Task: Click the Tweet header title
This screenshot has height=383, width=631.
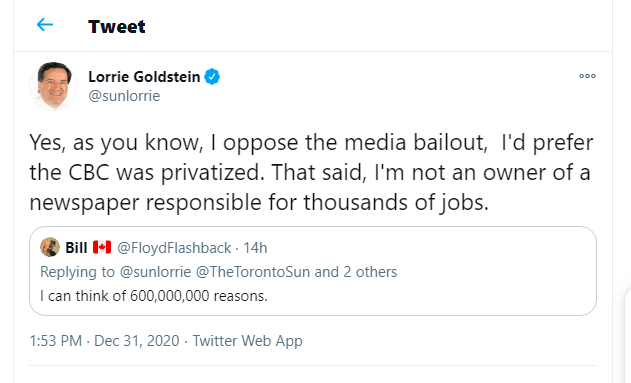Action: [117, 27]
